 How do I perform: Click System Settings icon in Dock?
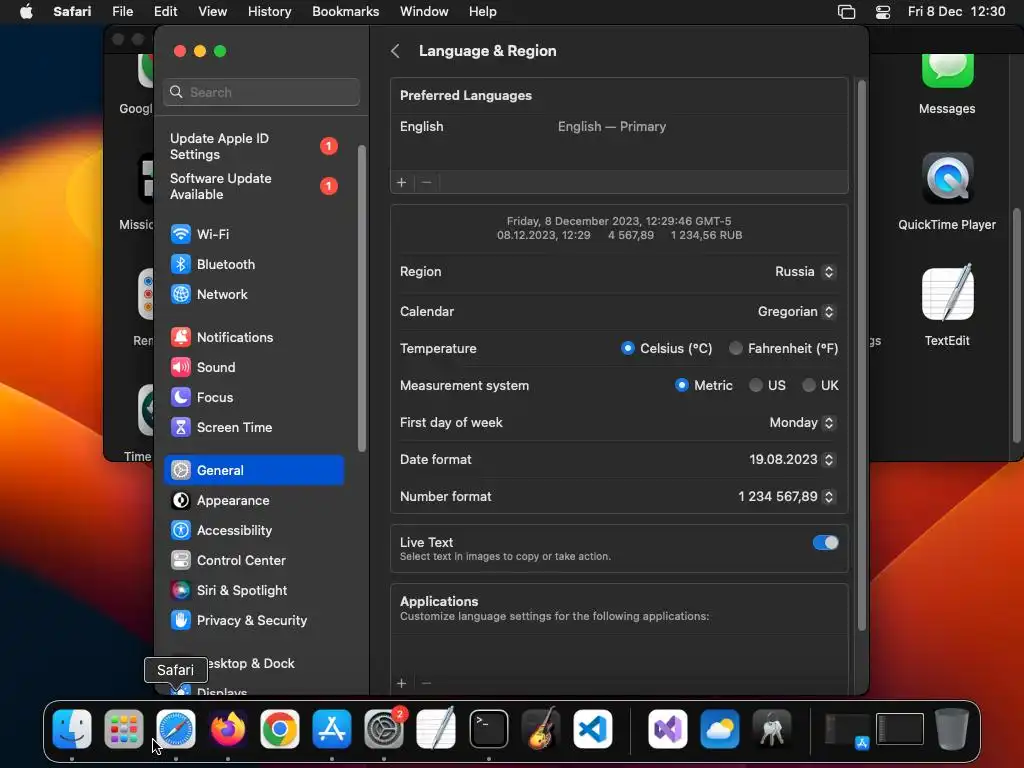[x=383, y=728]
